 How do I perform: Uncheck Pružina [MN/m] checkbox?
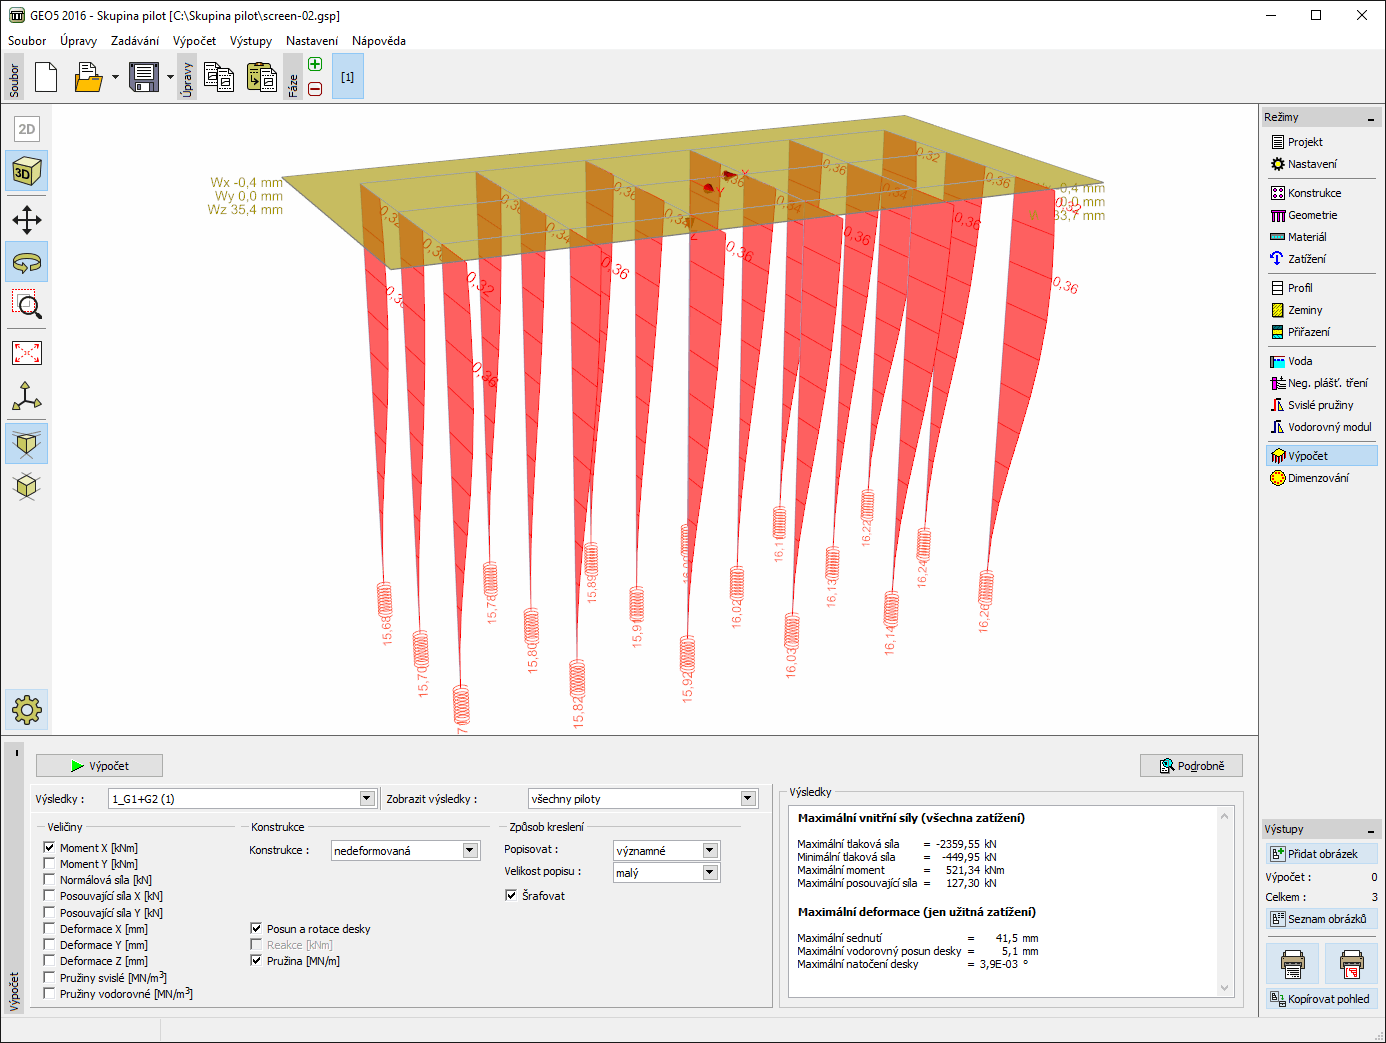pyautogui.click(x=256, y=960)
